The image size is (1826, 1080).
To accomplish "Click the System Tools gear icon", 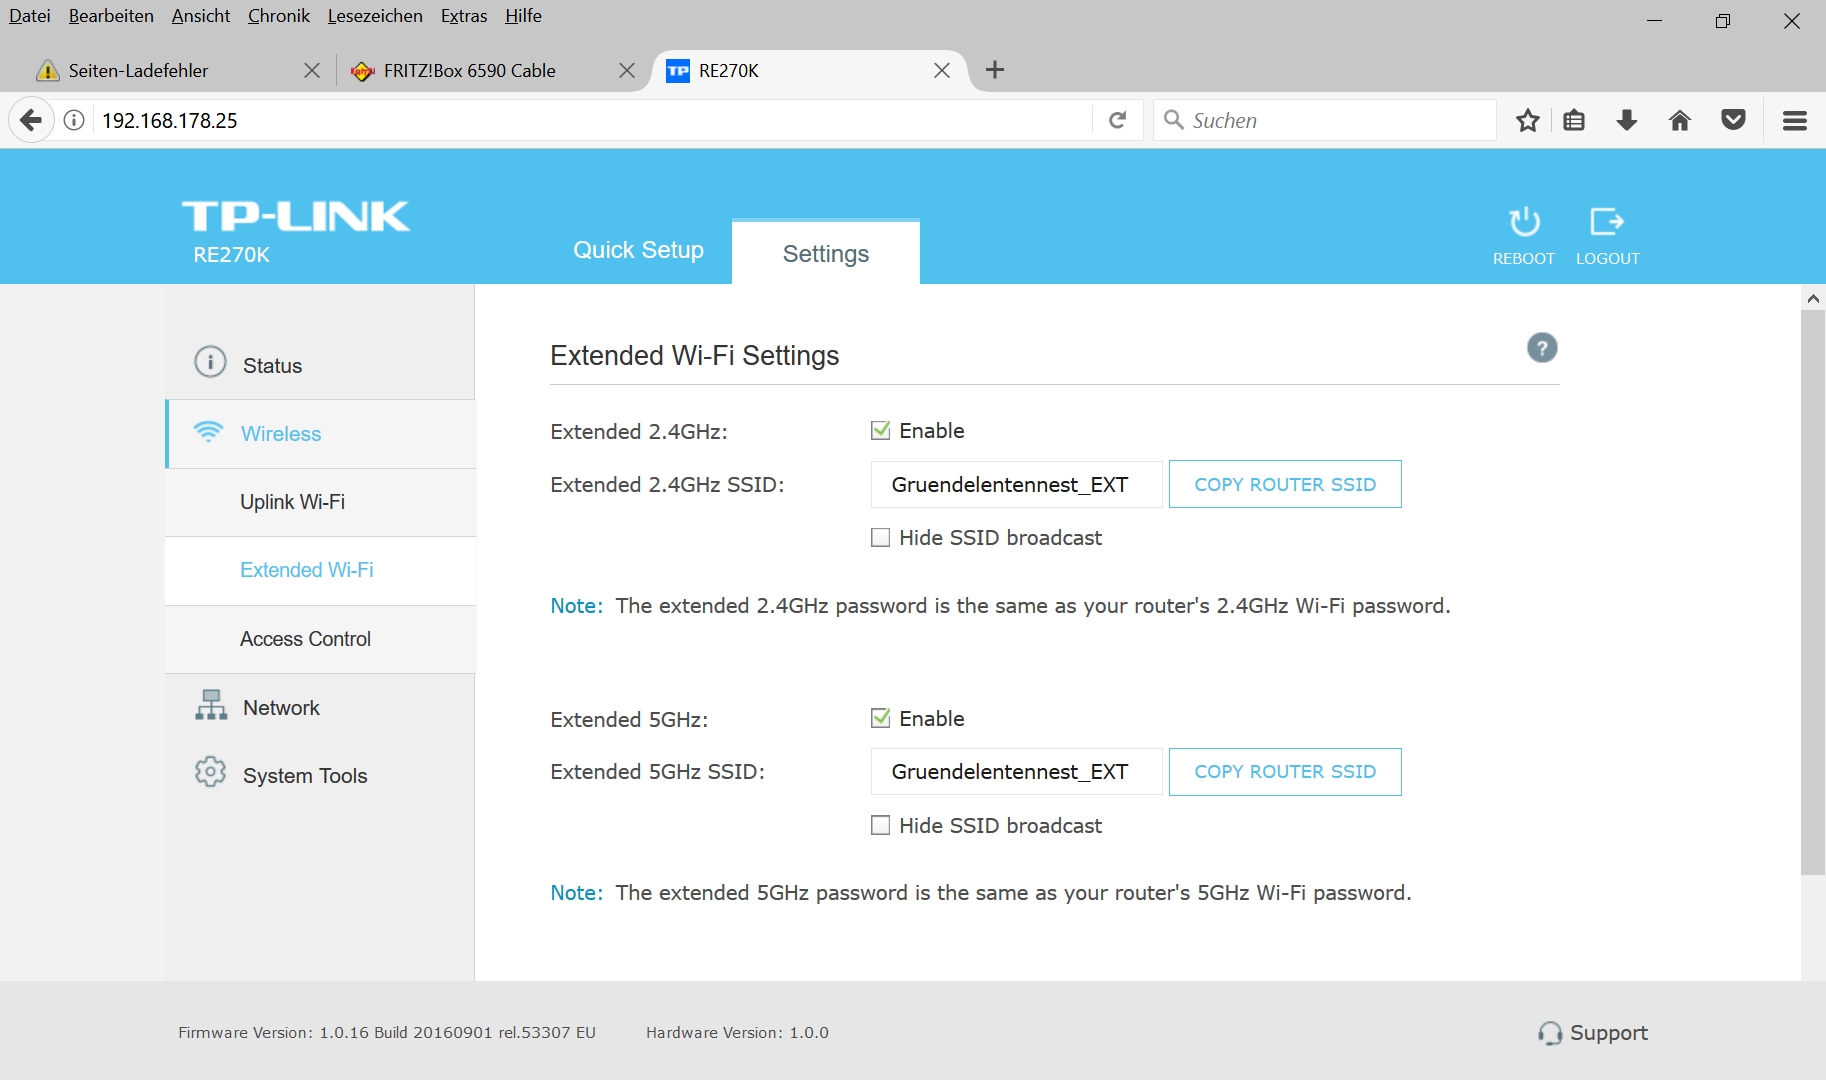I will (210, 772).
